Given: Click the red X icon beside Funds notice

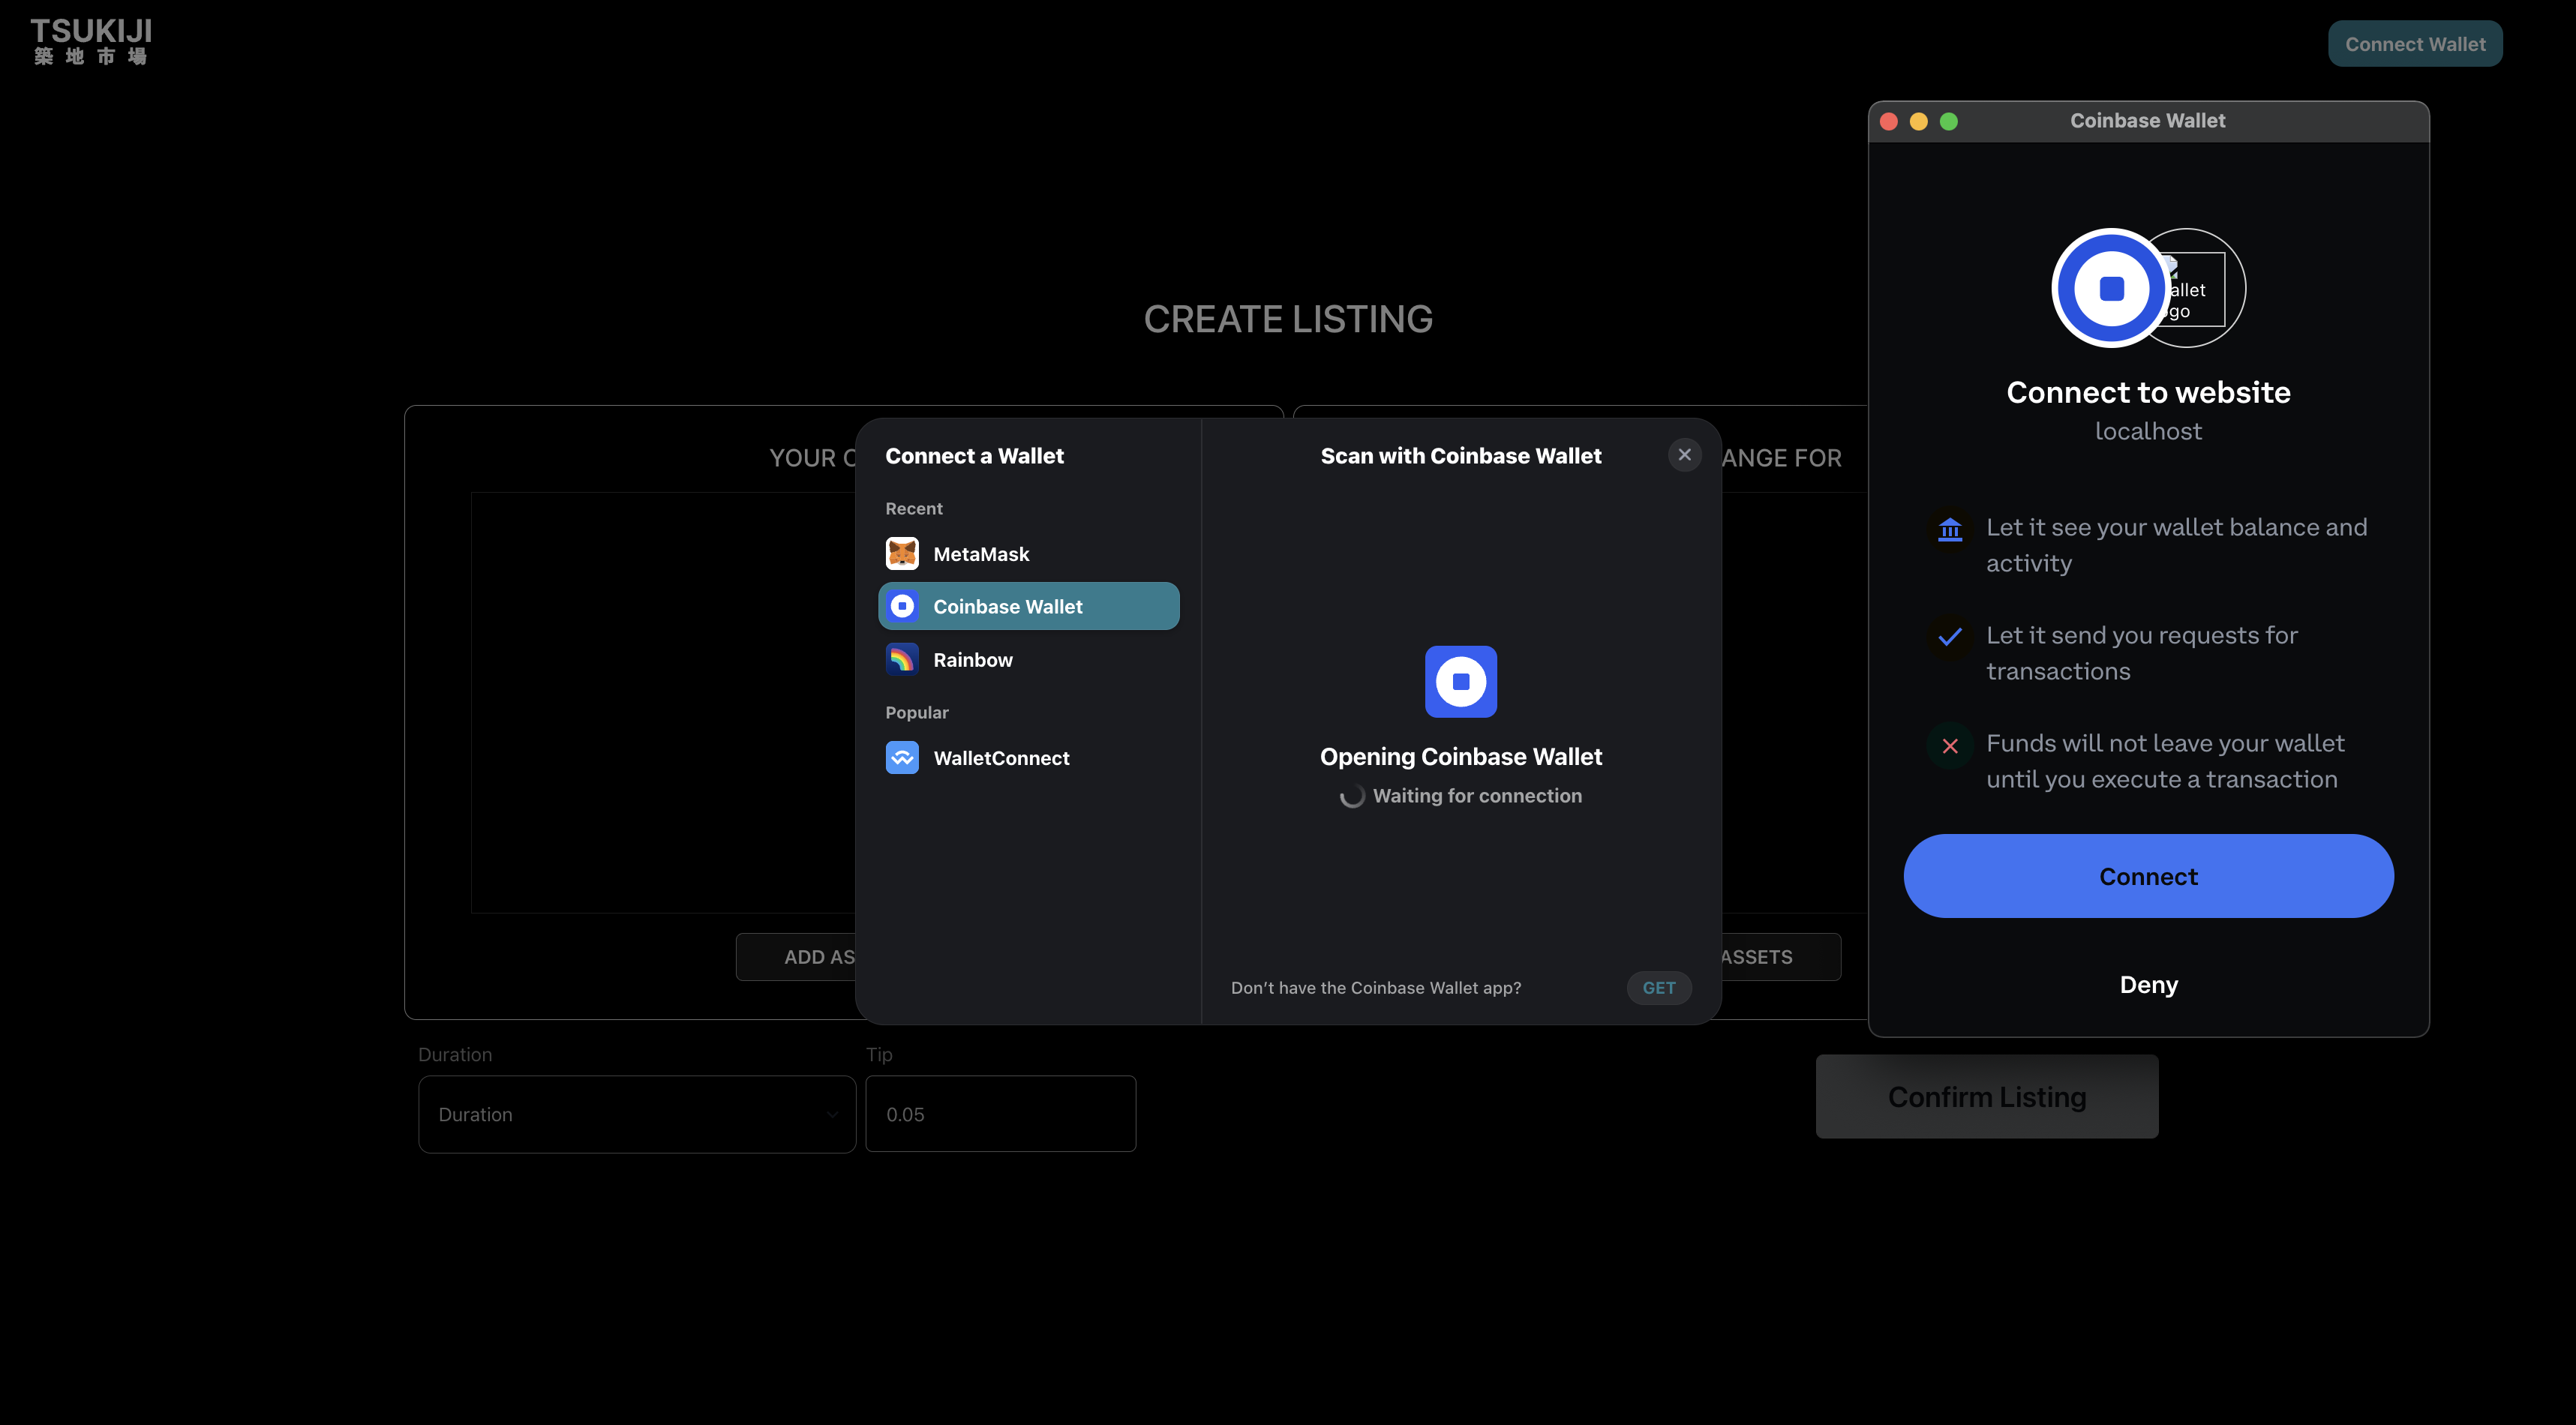Looking at the screenshot, I should click(x=1949, y=745).
